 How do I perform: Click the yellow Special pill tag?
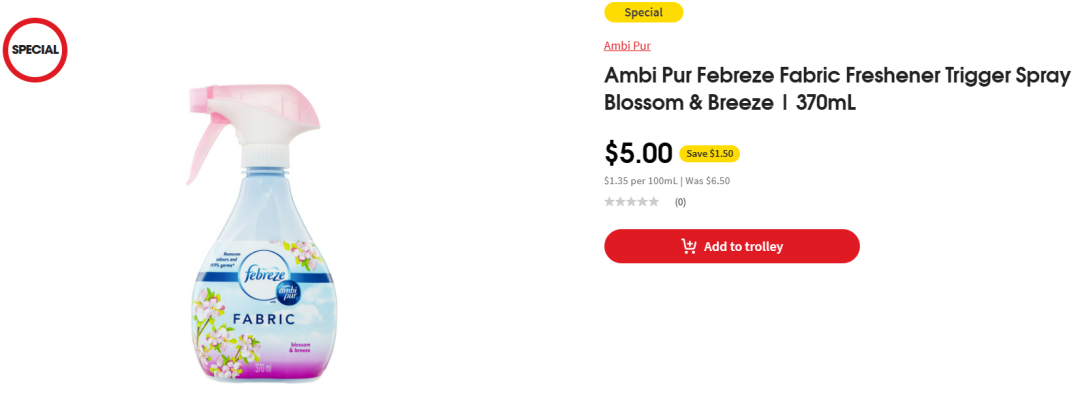coord(643,12)
